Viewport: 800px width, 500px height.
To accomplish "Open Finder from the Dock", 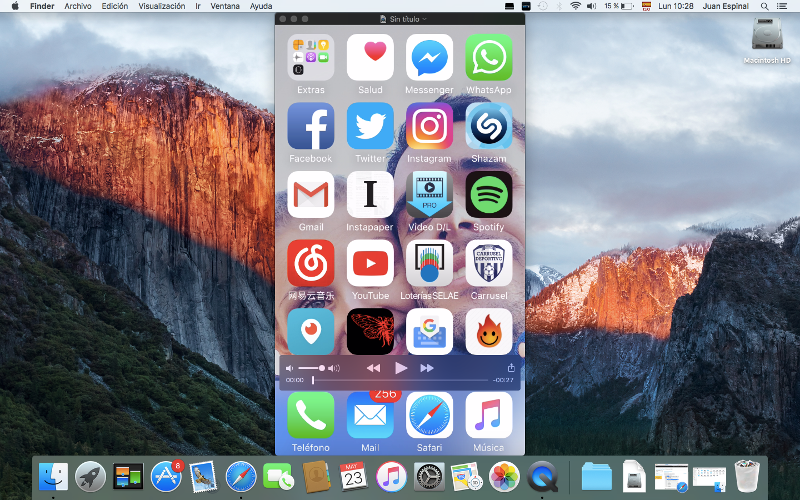I will pyautogui.click(x=53, y=477).
